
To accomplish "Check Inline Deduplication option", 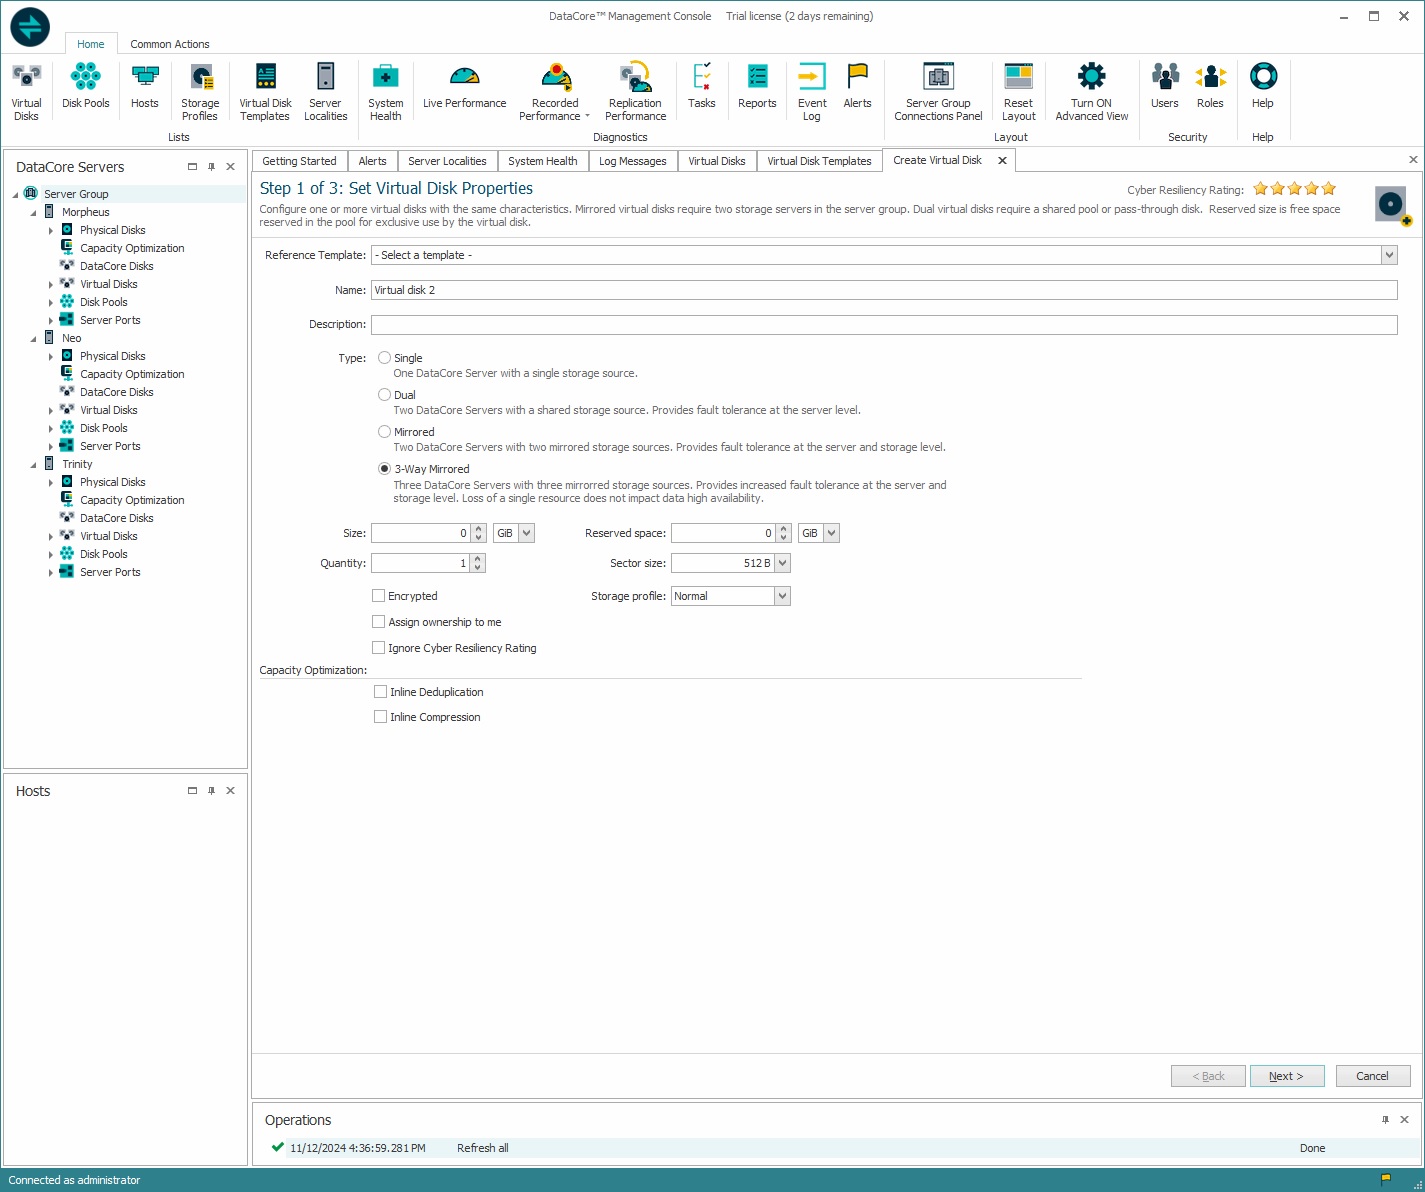I will (x=381, y=692).
